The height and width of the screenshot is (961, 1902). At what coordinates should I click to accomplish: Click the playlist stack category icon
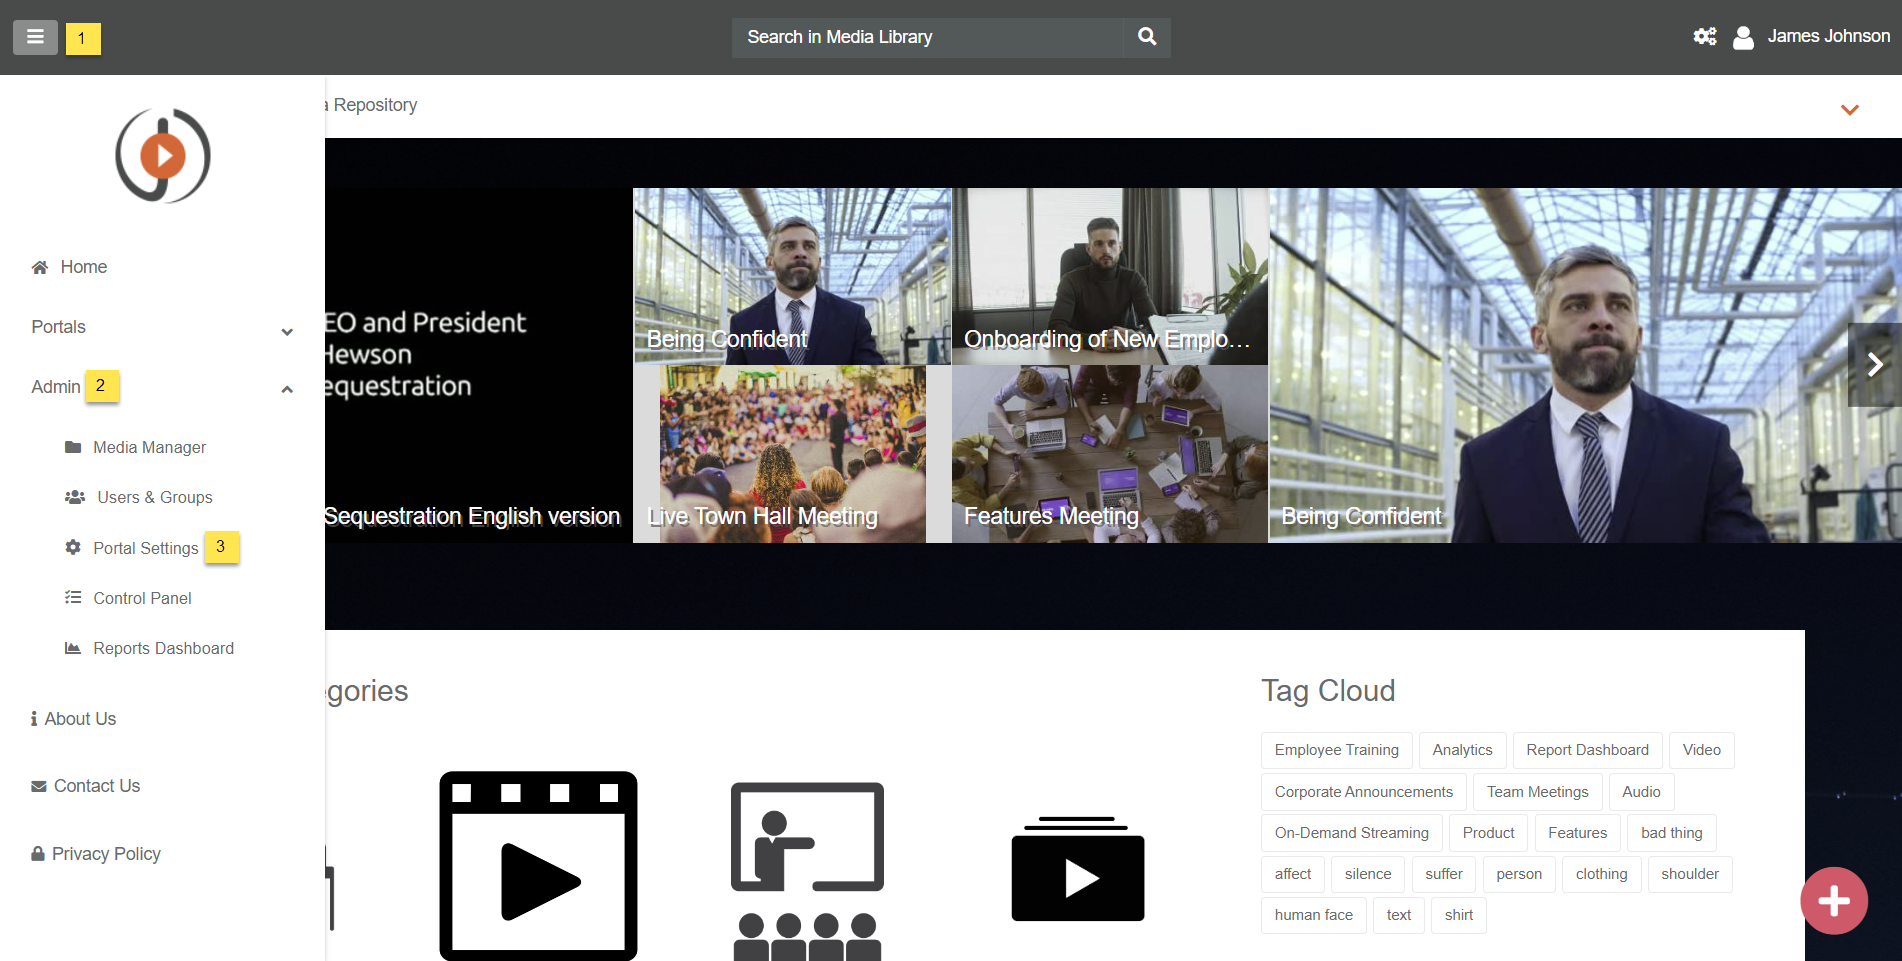(1077, 869)
